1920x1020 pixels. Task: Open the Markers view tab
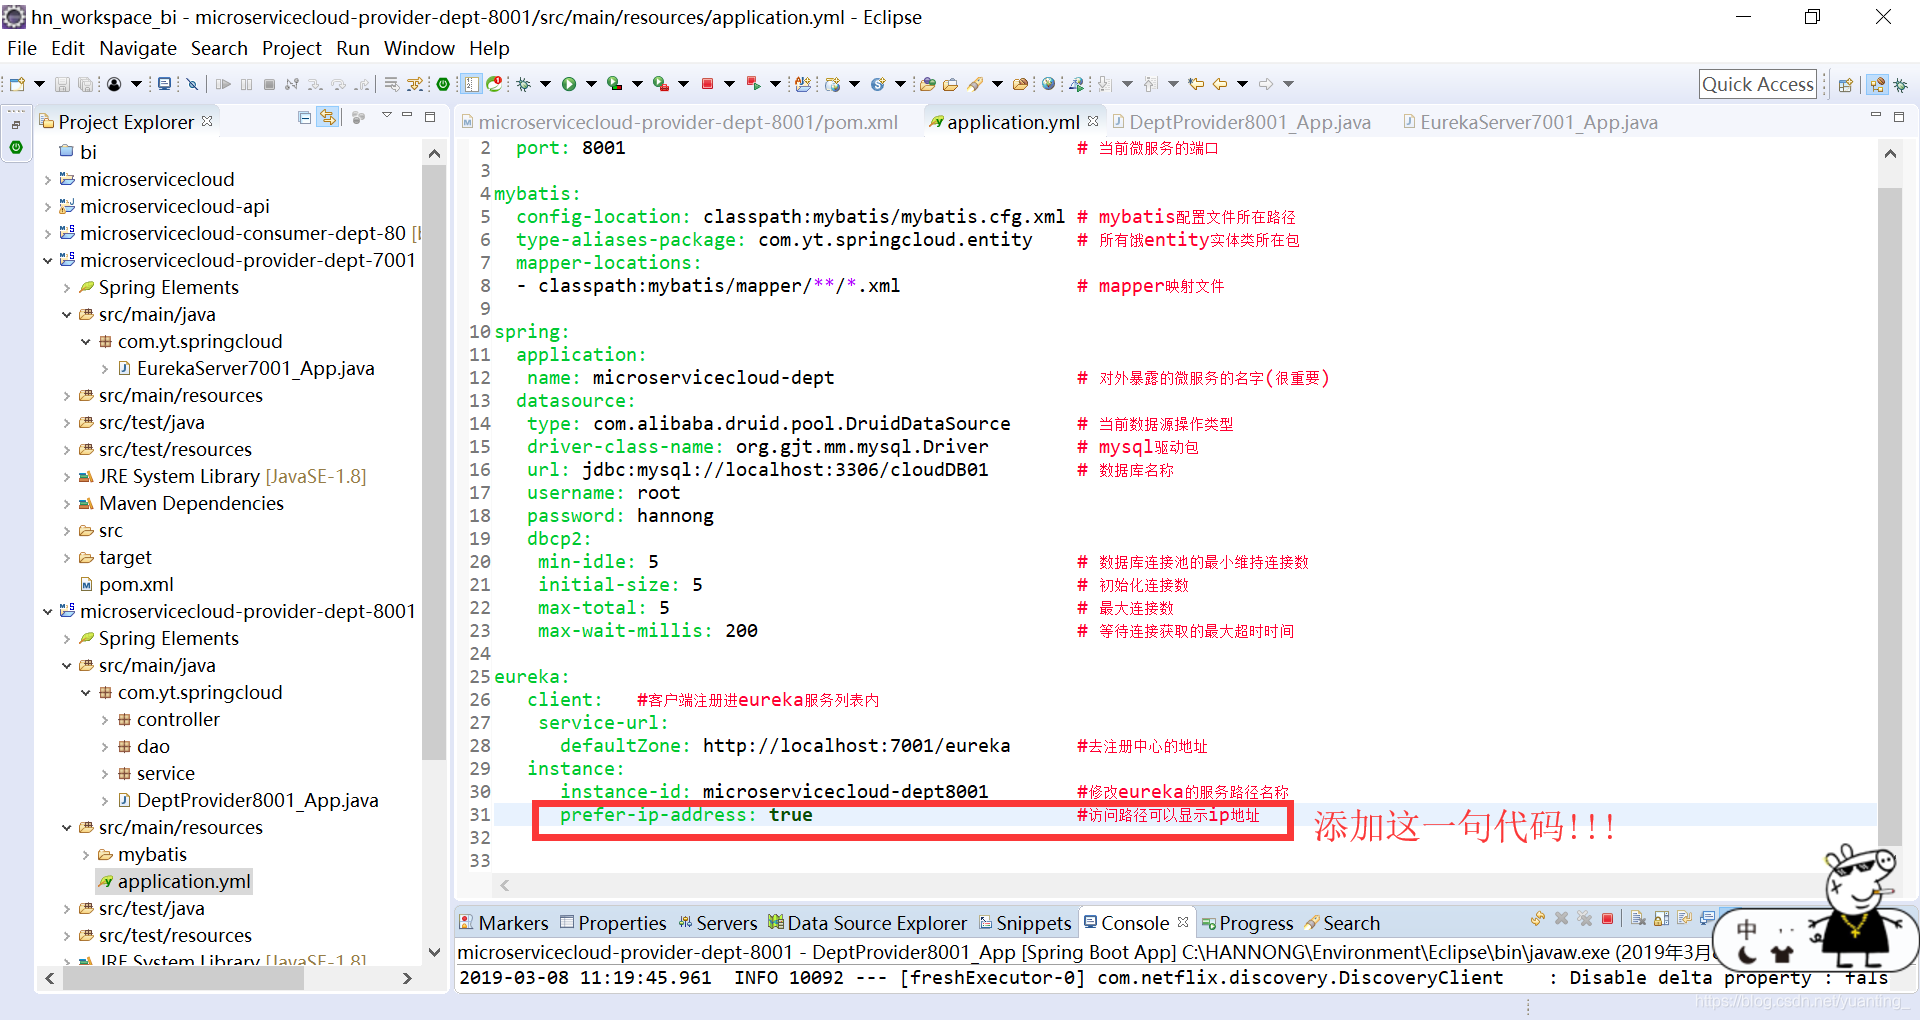click(x=504, y=923)
